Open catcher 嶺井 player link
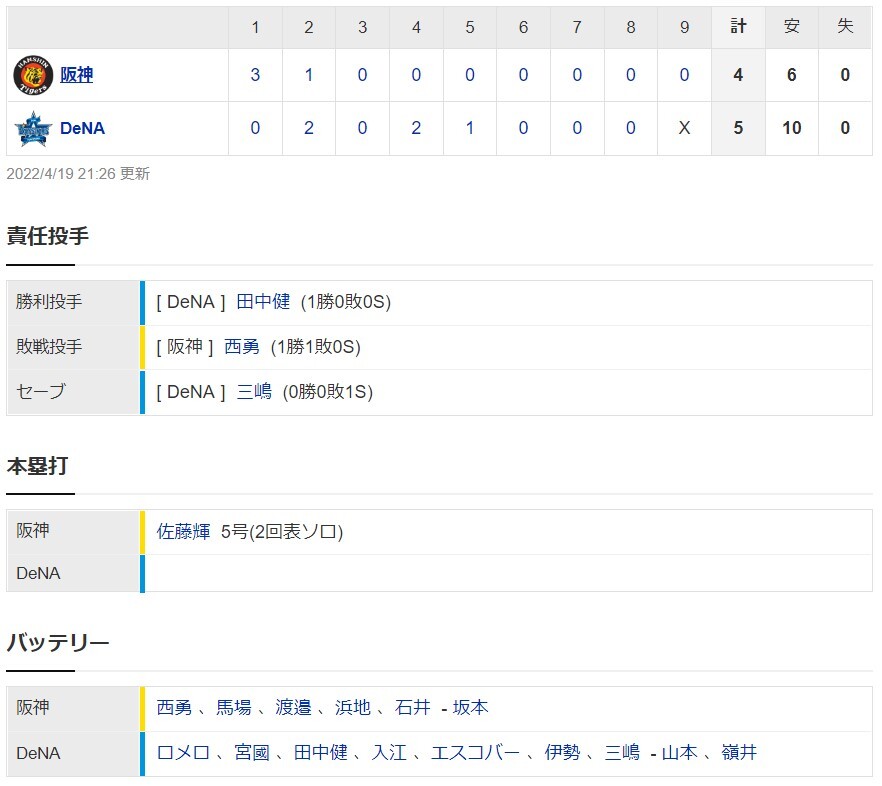882x786 pixels. (739, 753)
